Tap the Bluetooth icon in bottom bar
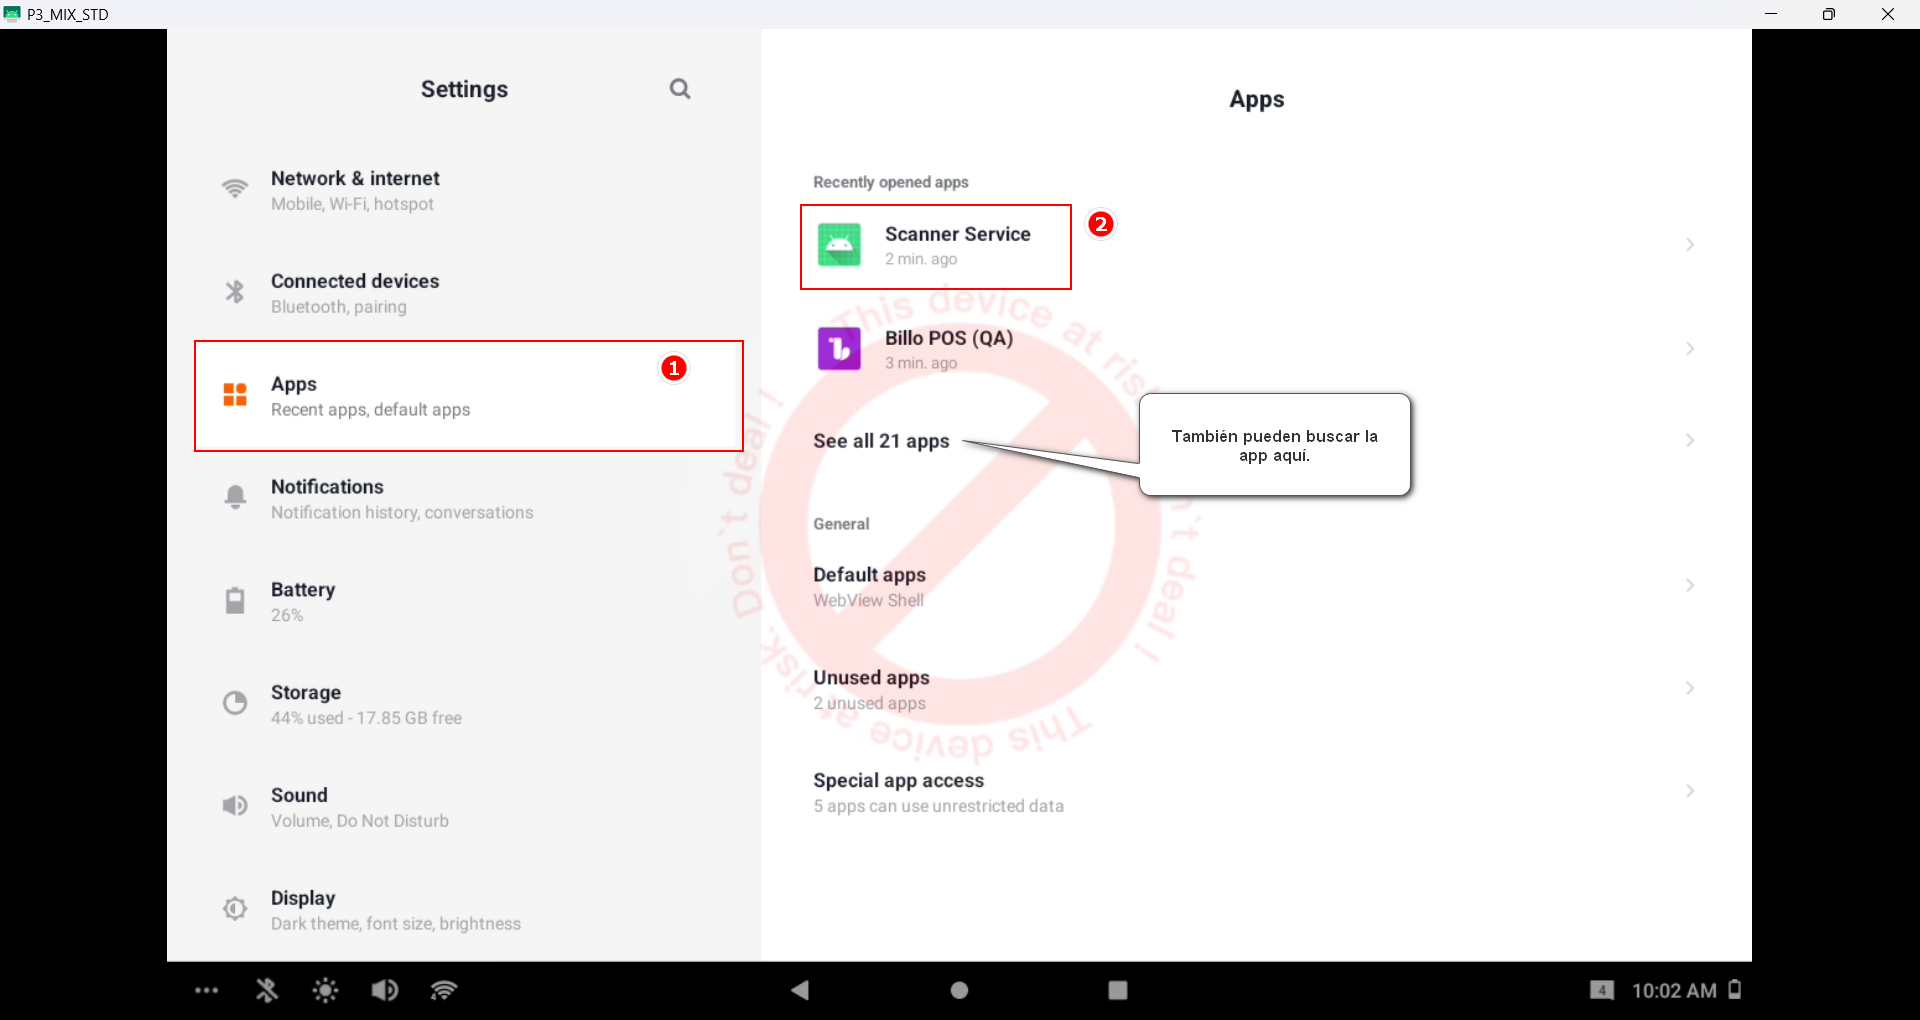This screenshot has width=1920, height=1020. tap(266, 990)
